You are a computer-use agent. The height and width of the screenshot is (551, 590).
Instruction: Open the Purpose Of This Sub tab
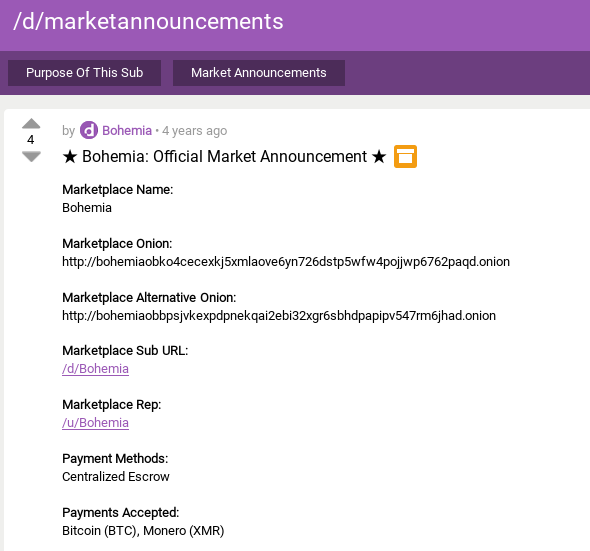[84, 73]
